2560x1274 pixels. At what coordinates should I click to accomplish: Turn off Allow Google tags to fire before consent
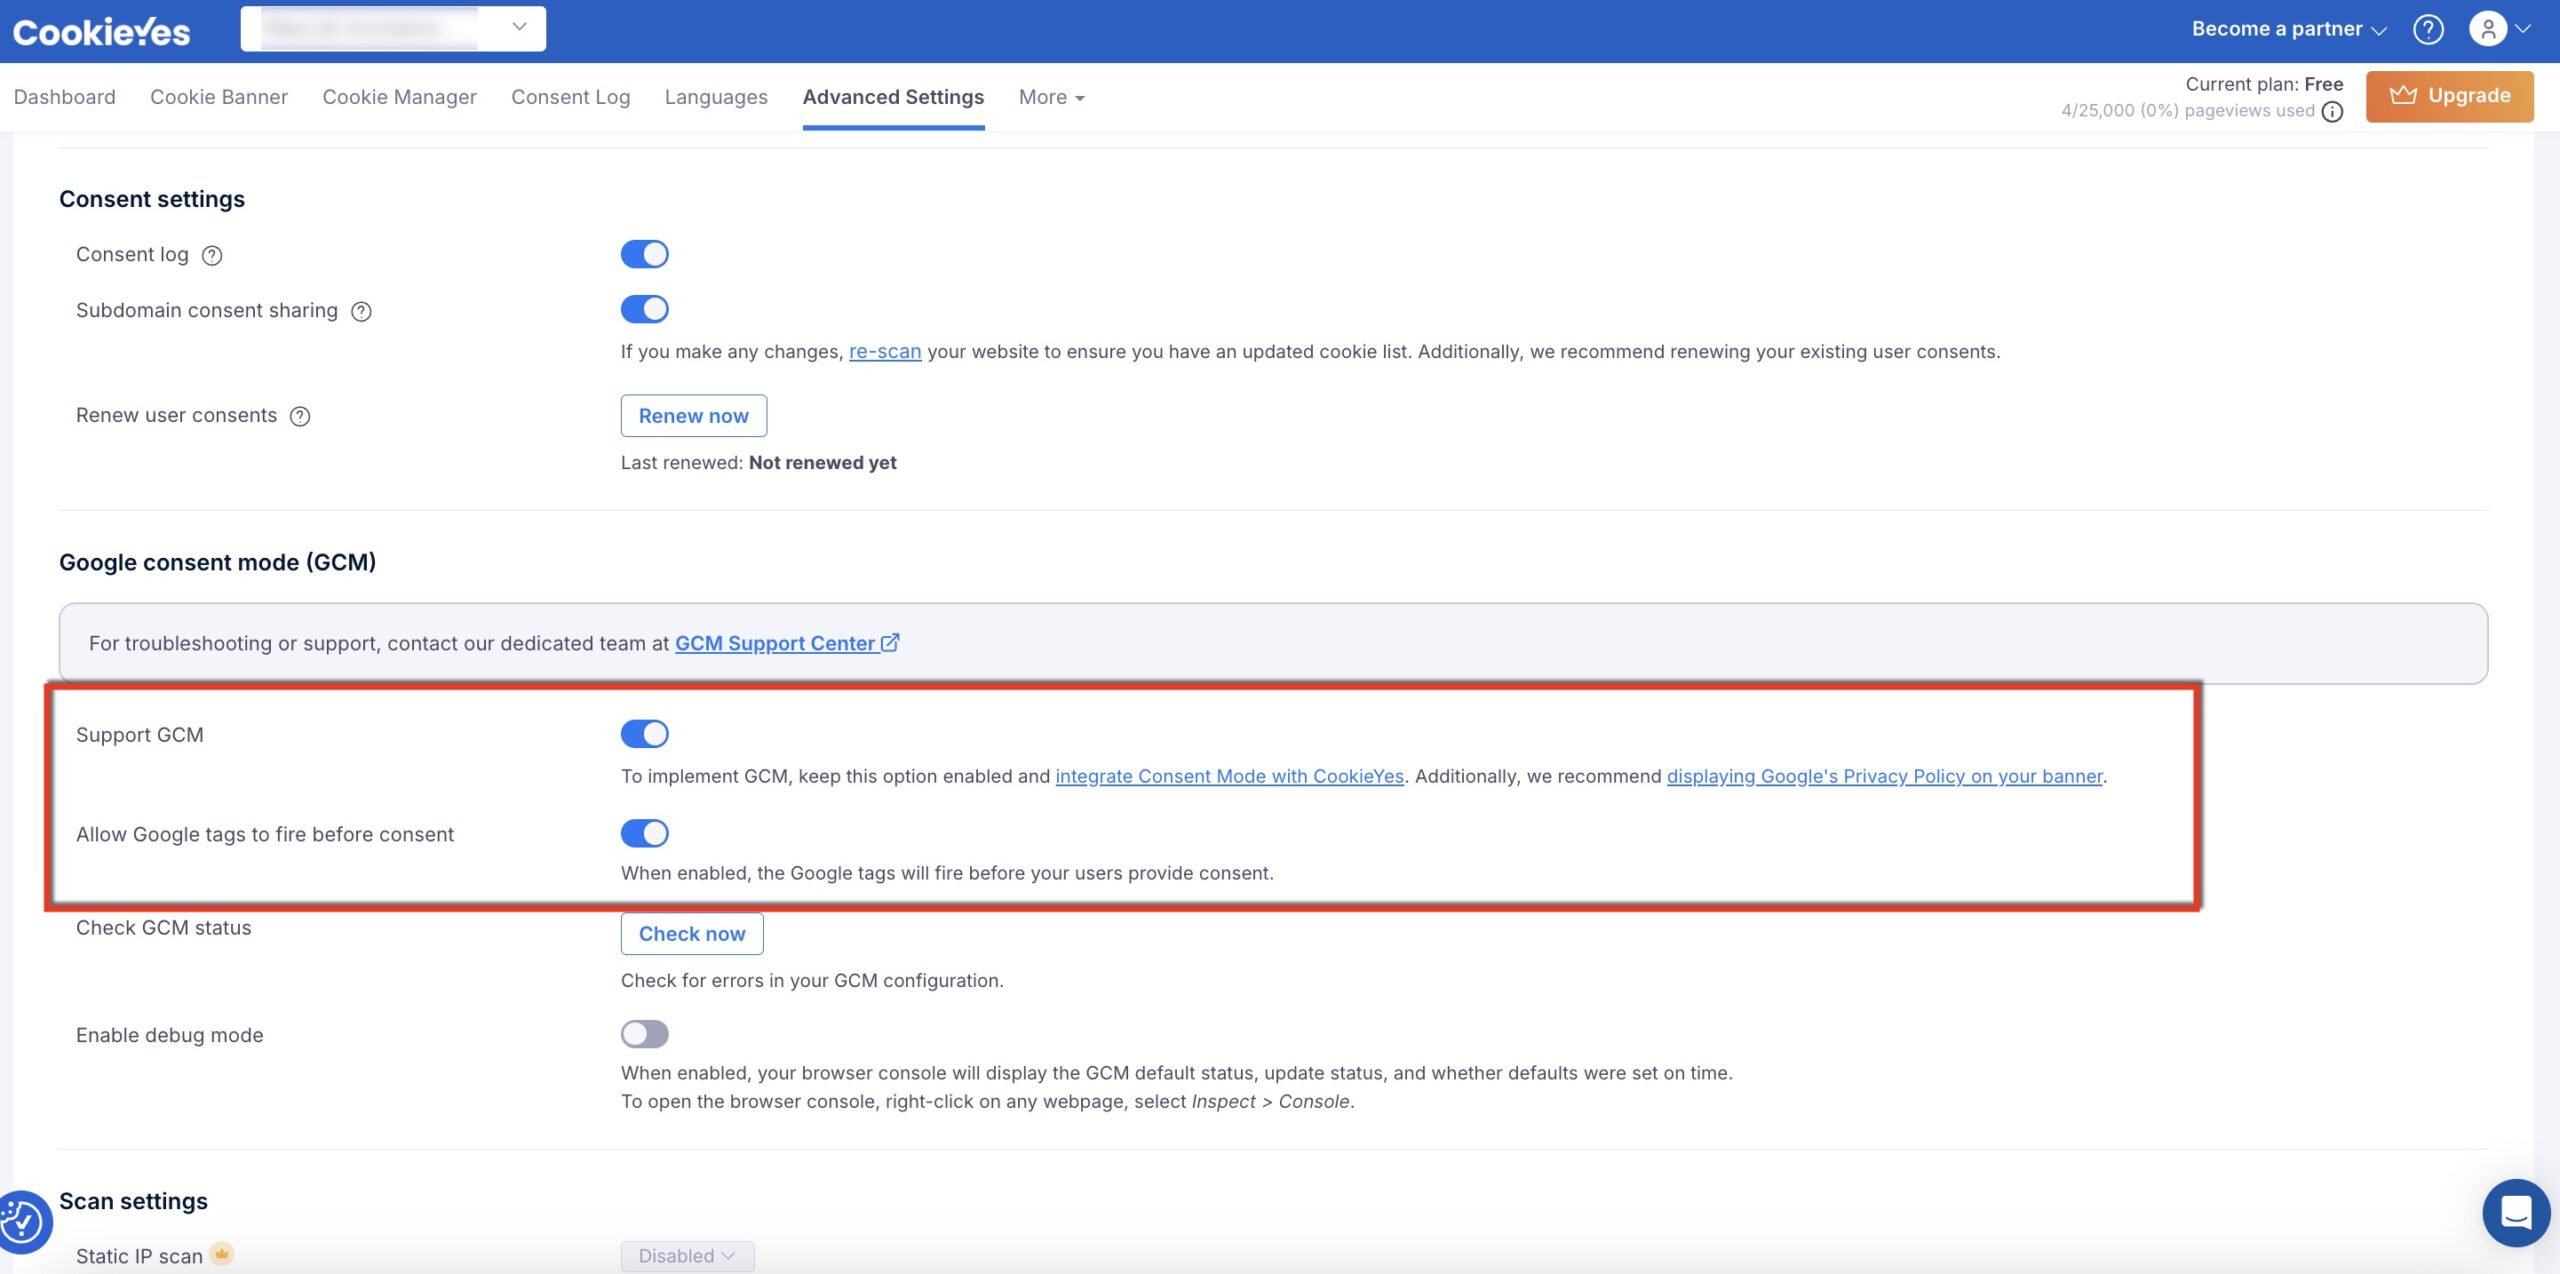click(x=645, y=833)
